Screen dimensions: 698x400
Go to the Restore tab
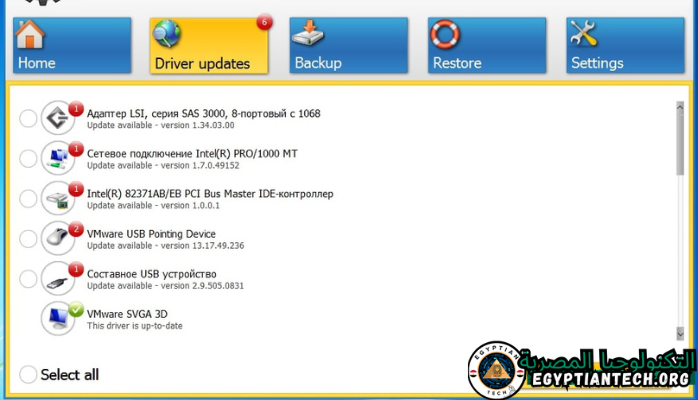[486, 46]
